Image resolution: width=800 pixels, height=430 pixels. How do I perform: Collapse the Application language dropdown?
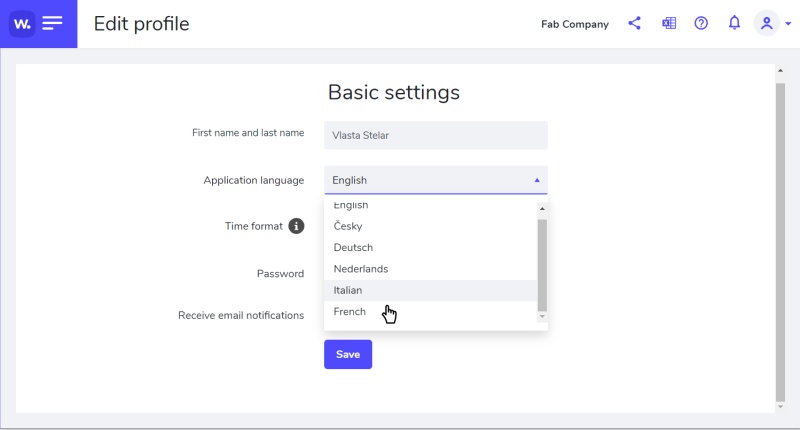pyautogui.click(x=536, y=180)
